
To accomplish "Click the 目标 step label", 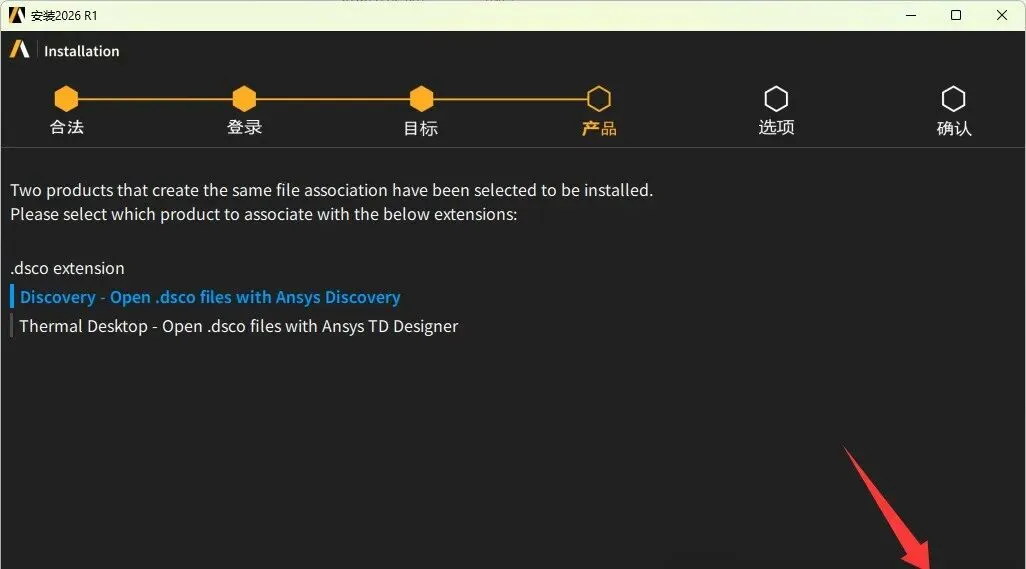I will pos(421,128).
